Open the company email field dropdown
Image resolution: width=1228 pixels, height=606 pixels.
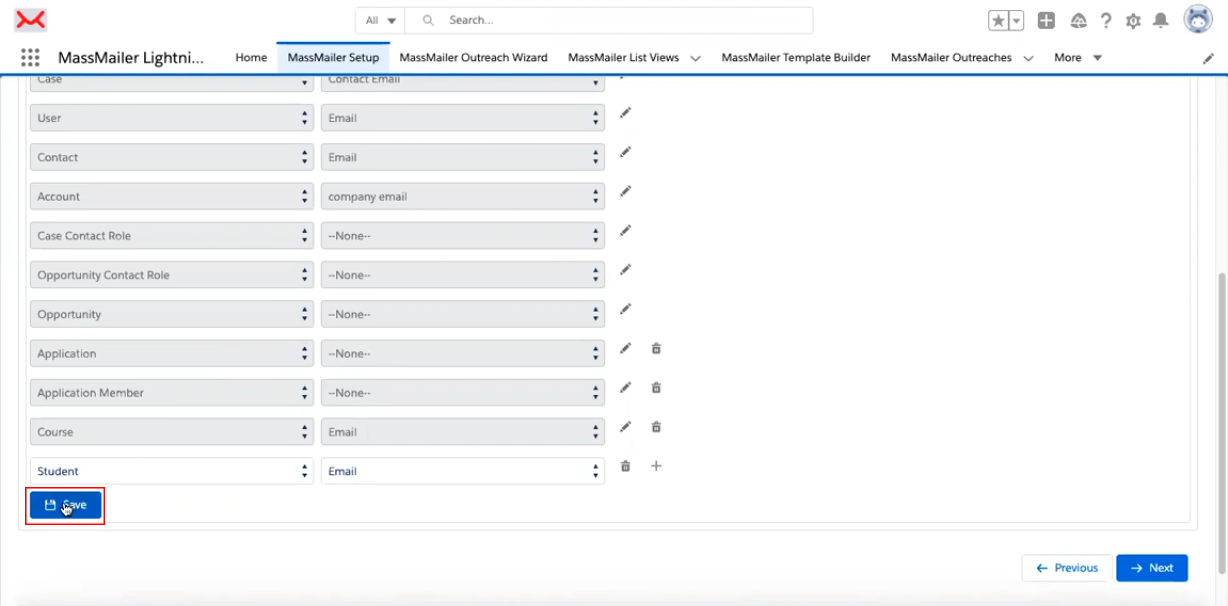(463, 197)
